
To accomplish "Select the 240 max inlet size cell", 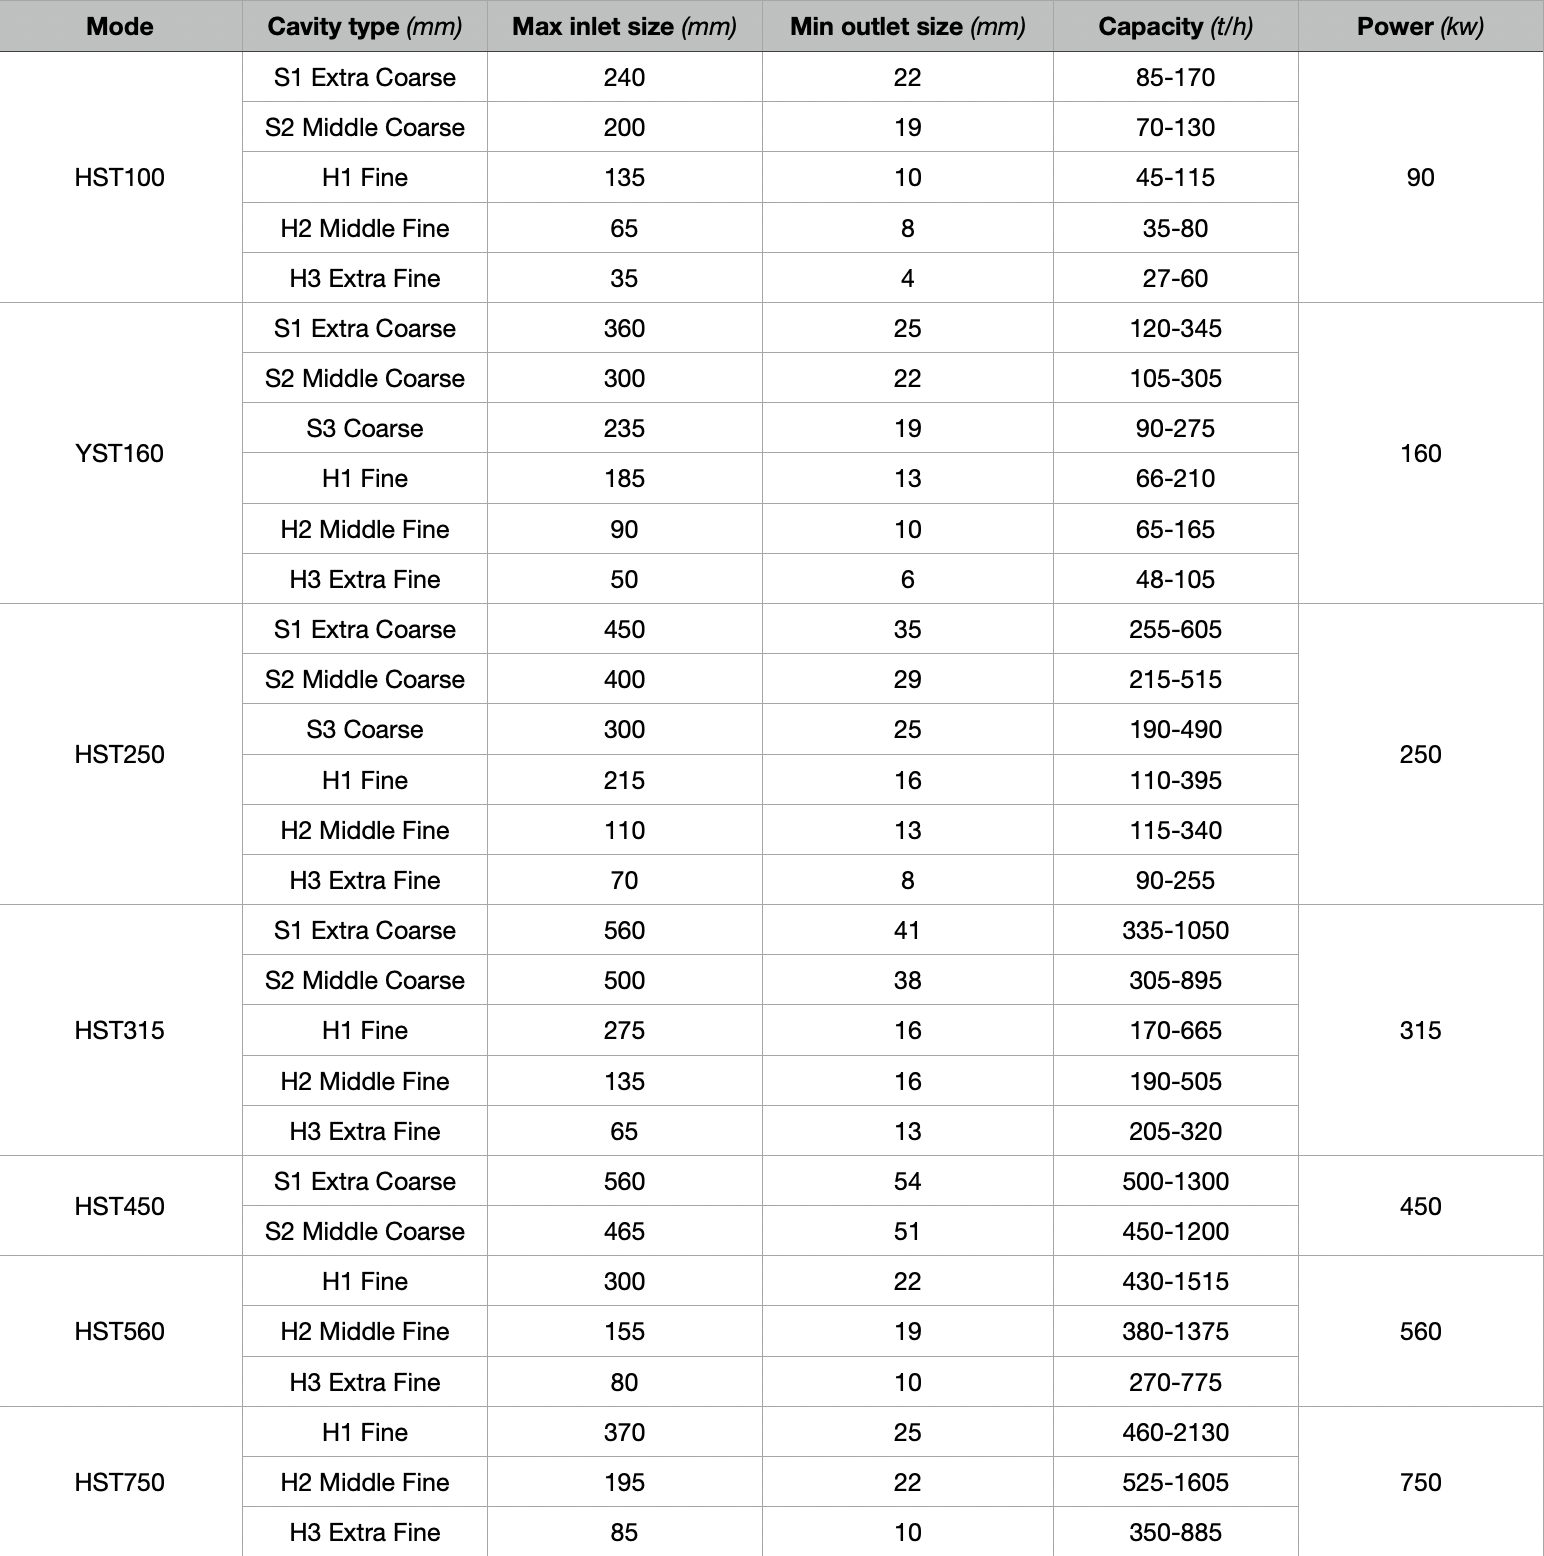I will click(624, 77).
